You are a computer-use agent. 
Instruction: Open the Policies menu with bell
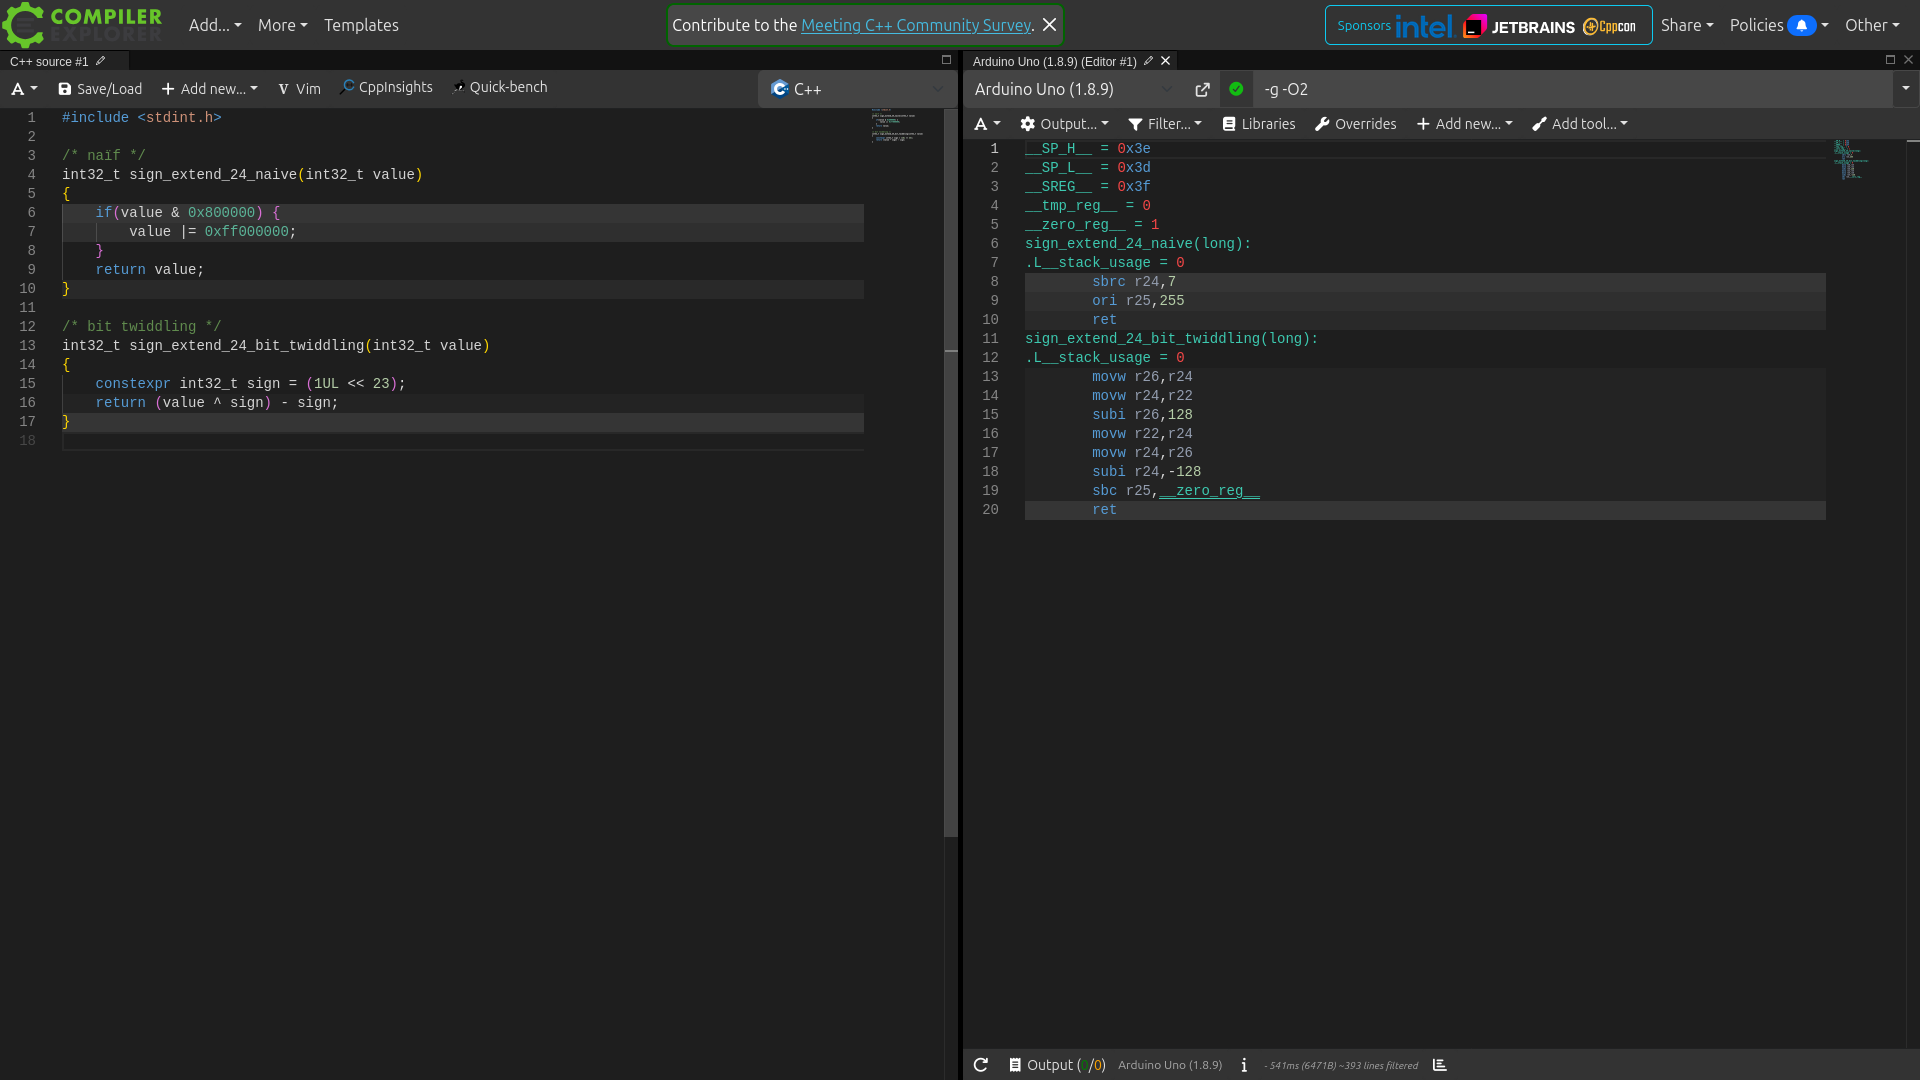click(x=1779, y=25)
